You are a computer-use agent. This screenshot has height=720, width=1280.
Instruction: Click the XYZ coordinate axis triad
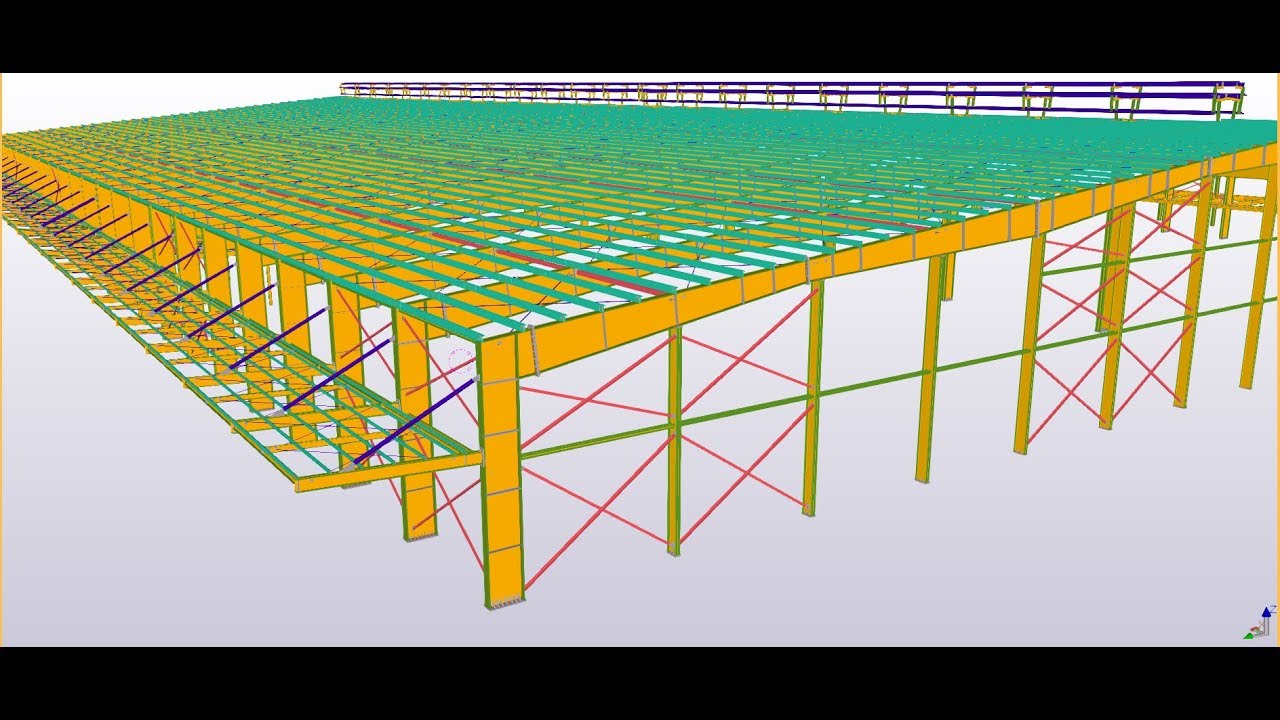point(1260,622)
